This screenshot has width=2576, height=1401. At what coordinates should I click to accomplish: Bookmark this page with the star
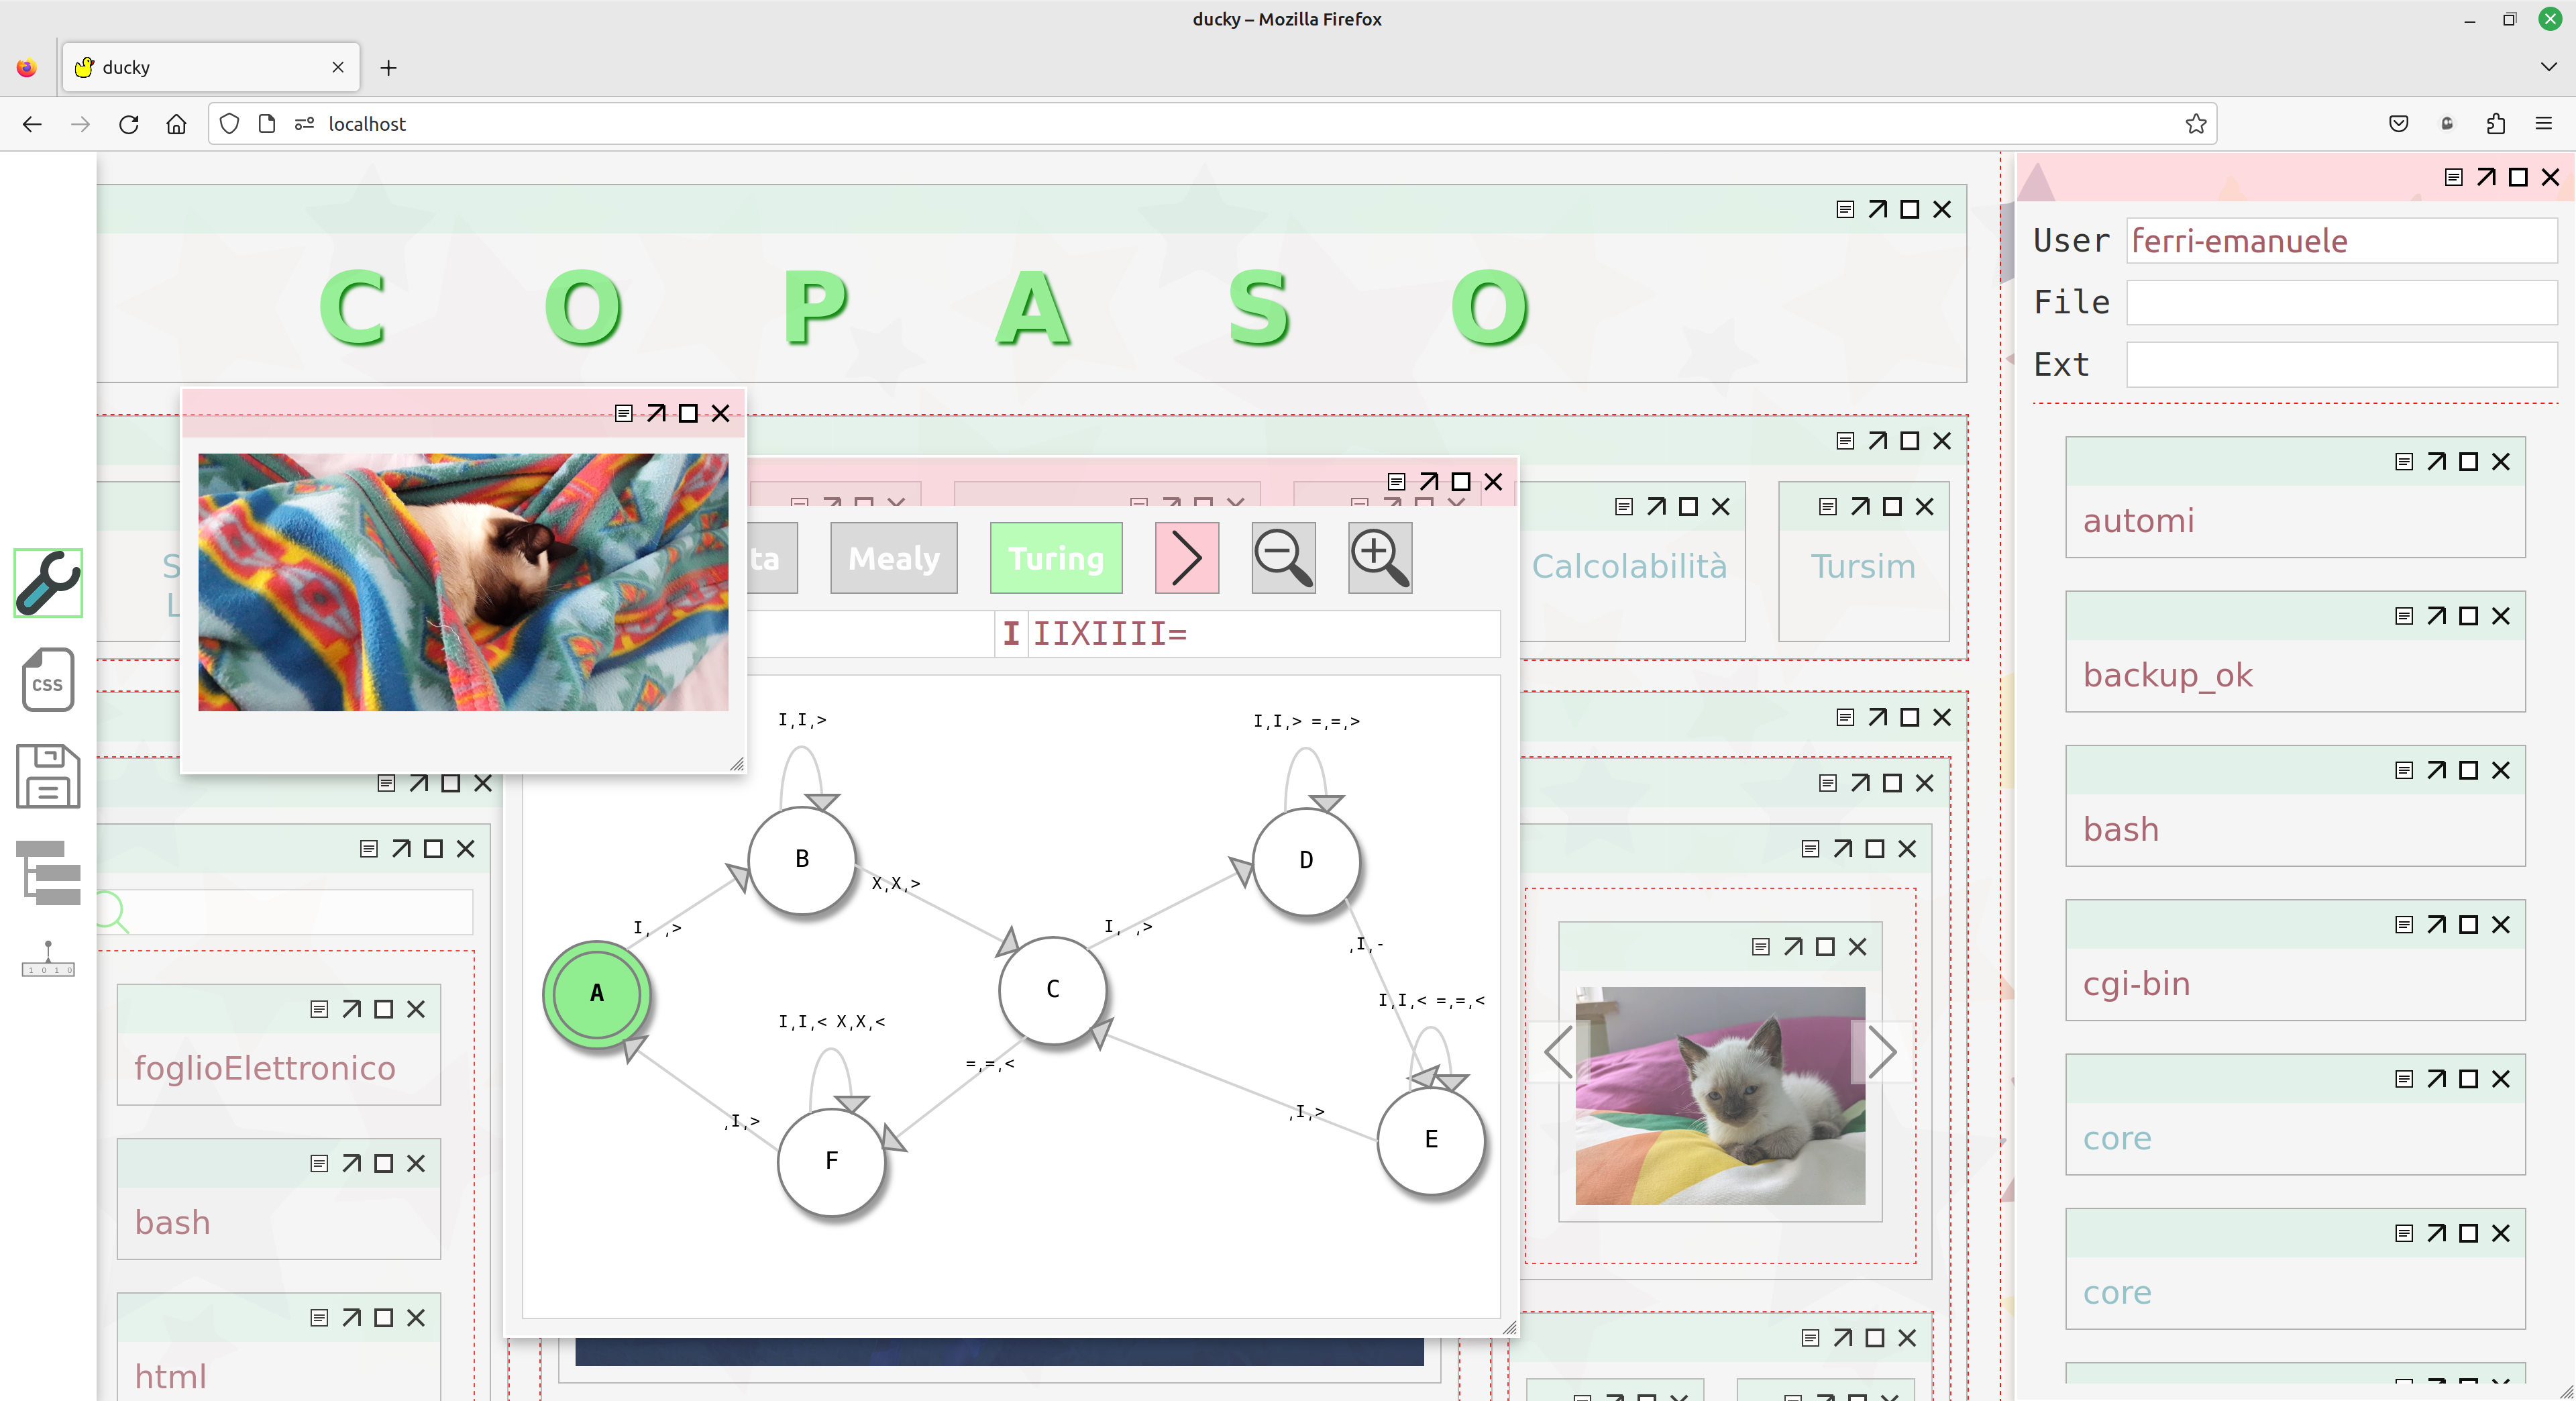[2196, 124]
